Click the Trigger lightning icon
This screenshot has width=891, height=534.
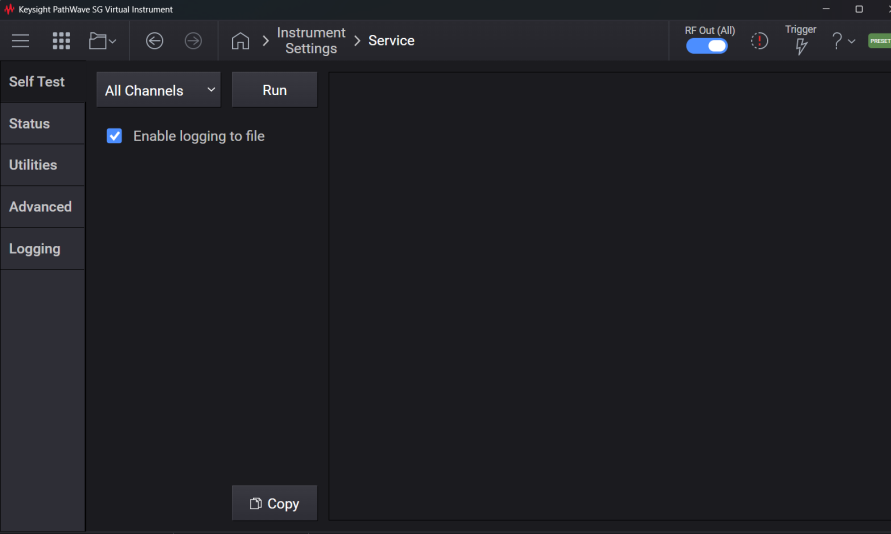(801, 46)
